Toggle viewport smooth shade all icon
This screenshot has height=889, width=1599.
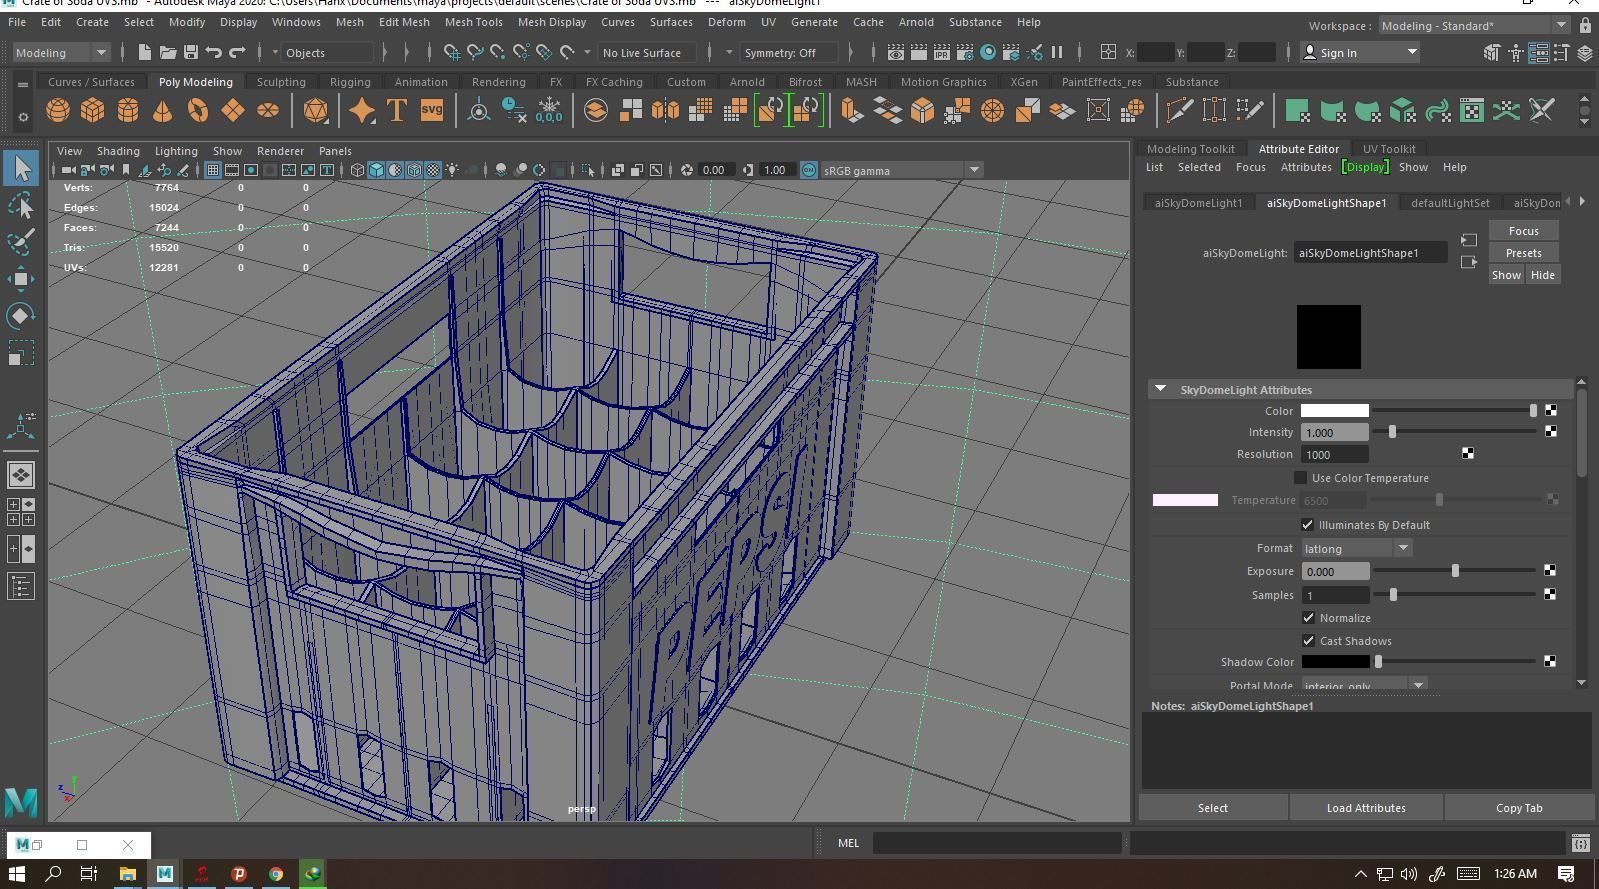376,170
